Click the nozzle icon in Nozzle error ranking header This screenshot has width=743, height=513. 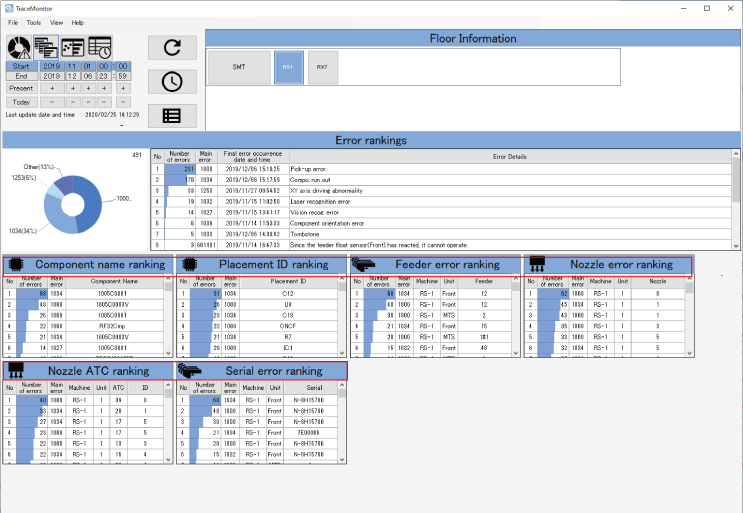tap(537, 264)
